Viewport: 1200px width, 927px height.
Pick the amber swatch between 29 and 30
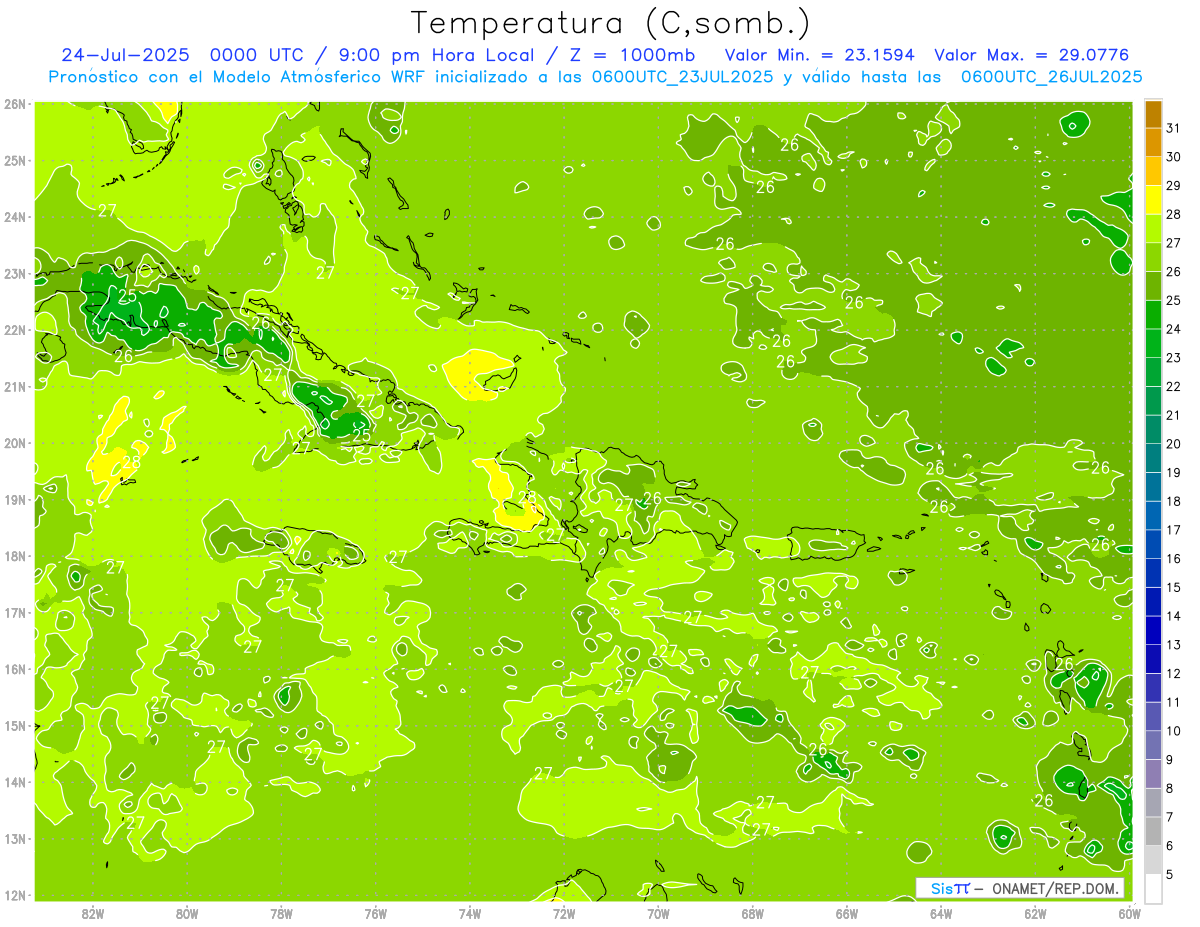(x=1153, y=171)
